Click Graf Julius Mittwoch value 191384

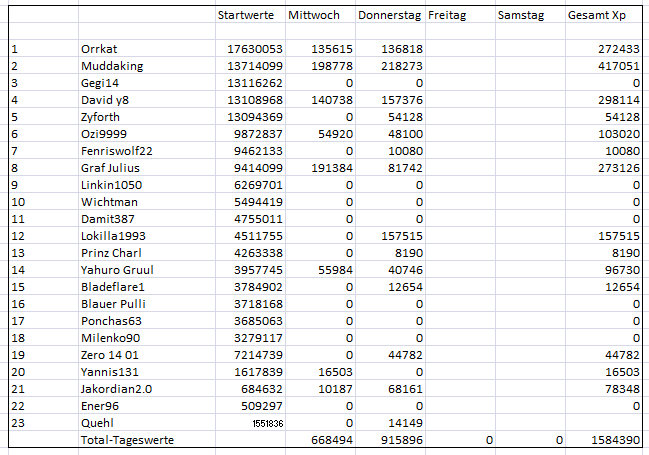320,168
